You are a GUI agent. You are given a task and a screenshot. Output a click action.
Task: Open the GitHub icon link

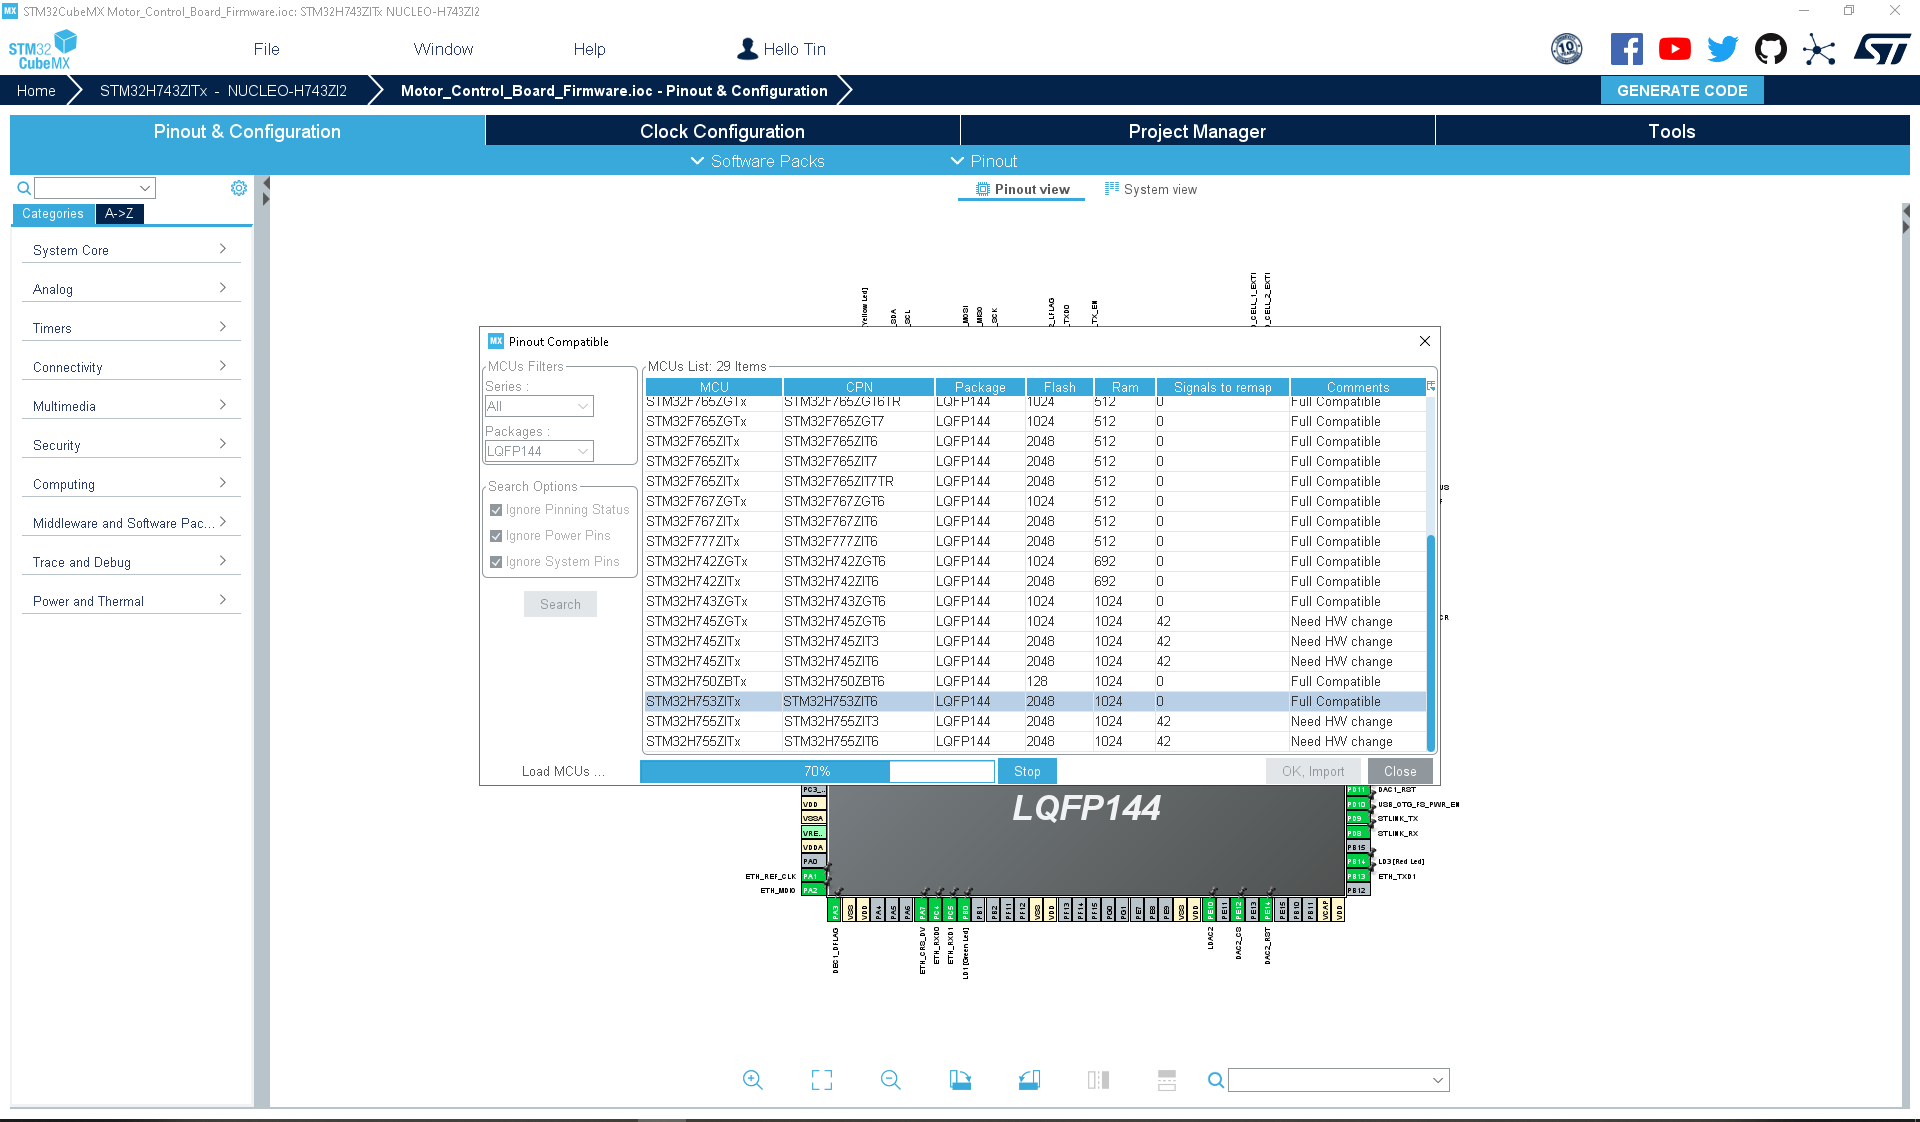click(x=1771, y=49)
